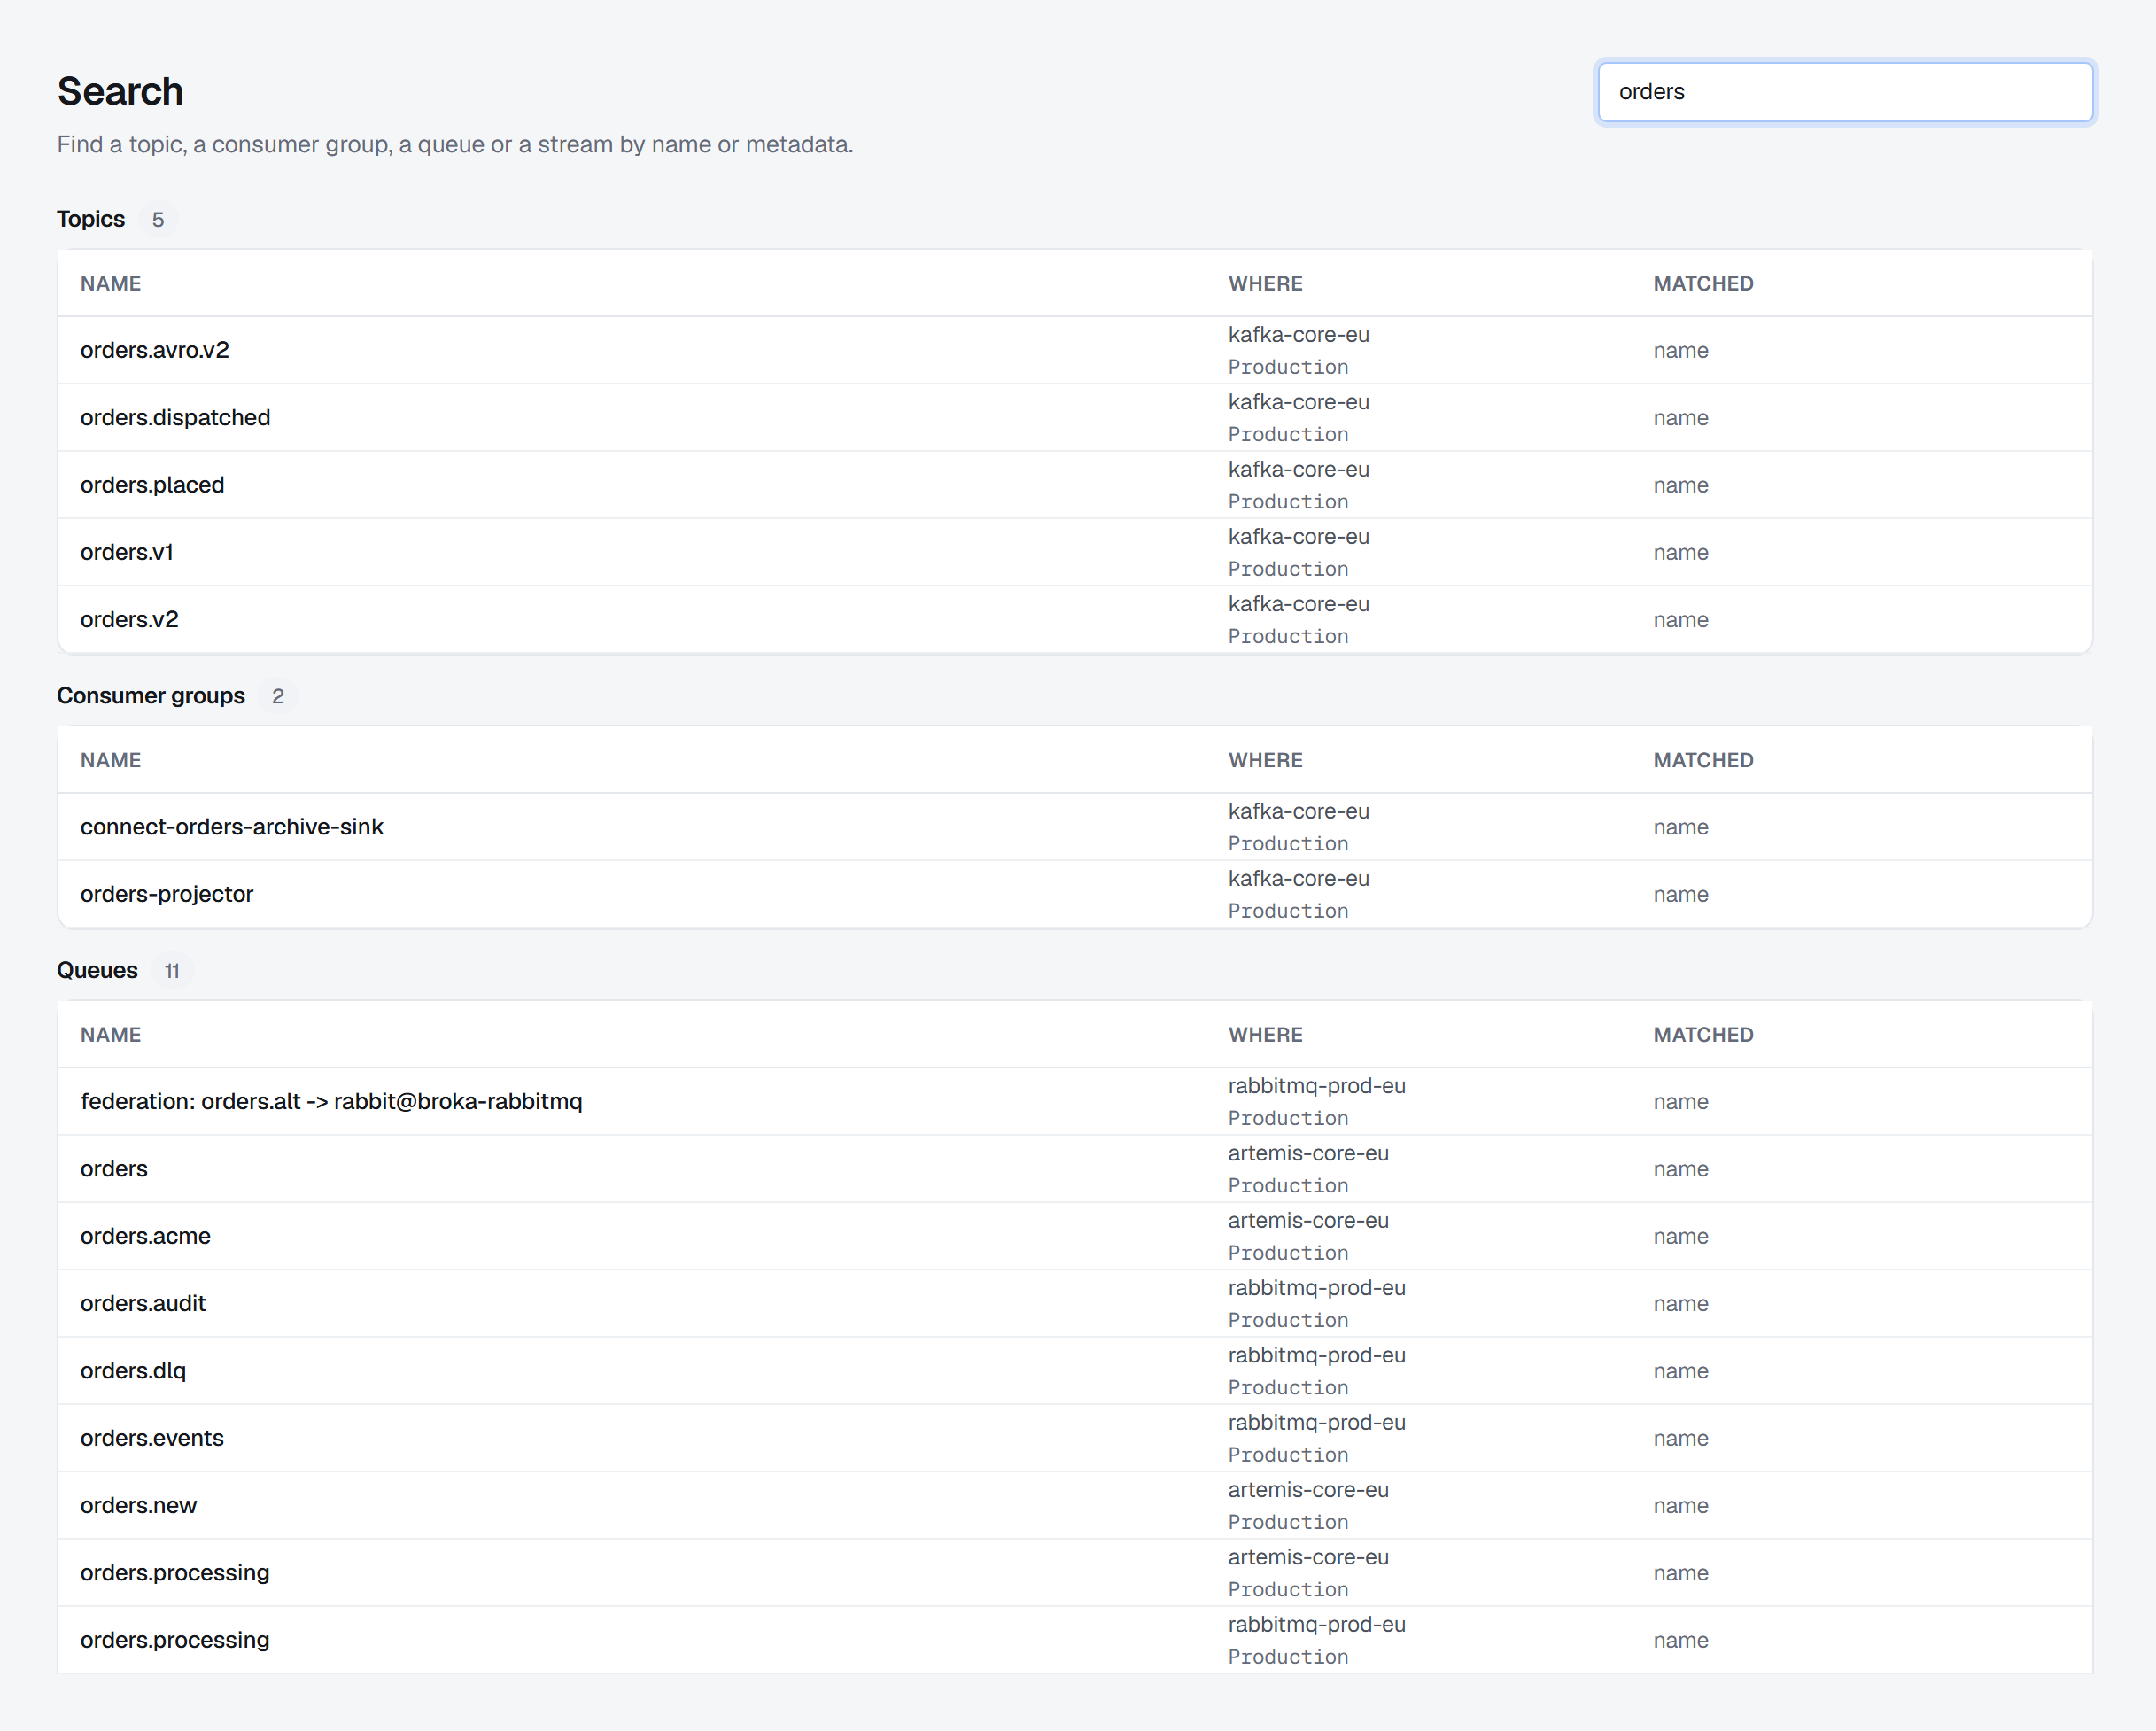The image size is (2156, 1731).
Task: Open topic orders.v2
Action: 1075,619
